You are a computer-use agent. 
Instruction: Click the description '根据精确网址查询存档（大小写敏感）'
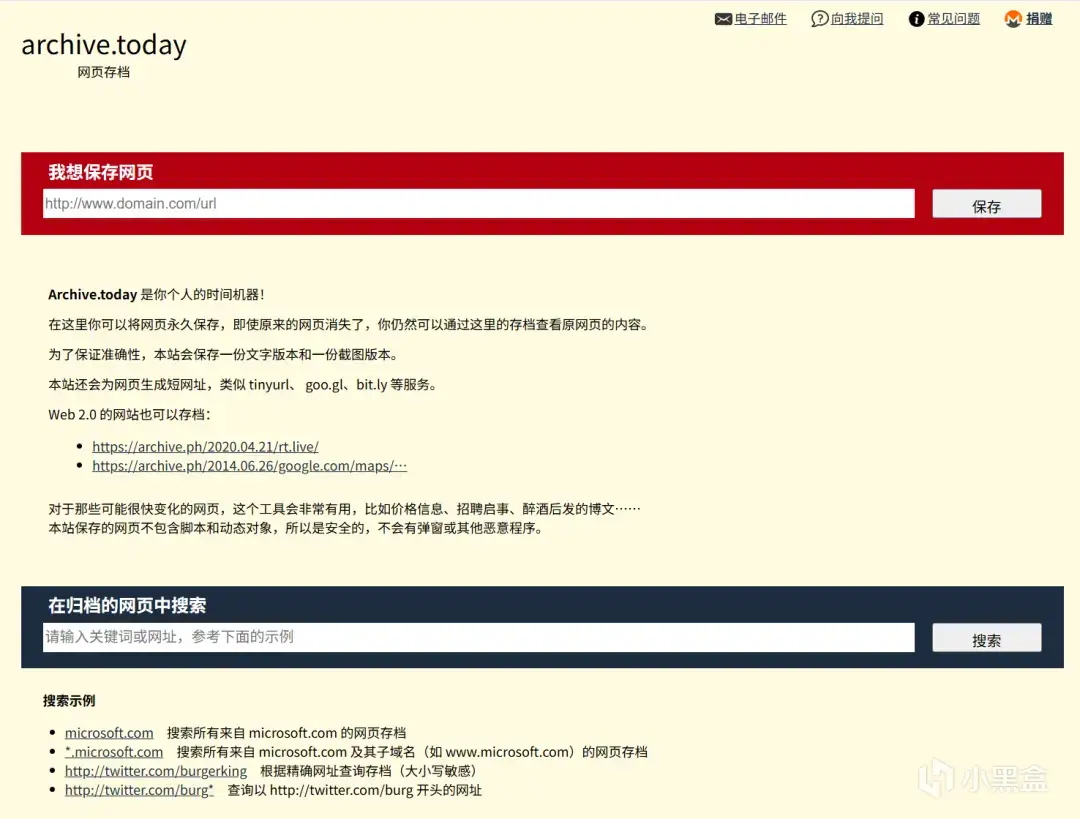tap(370, 771)
